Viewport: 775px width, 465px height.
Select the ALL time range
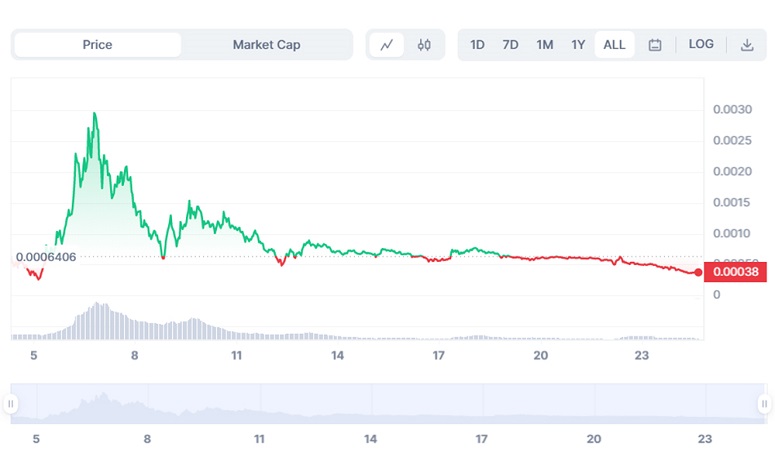tap(614, 45)
